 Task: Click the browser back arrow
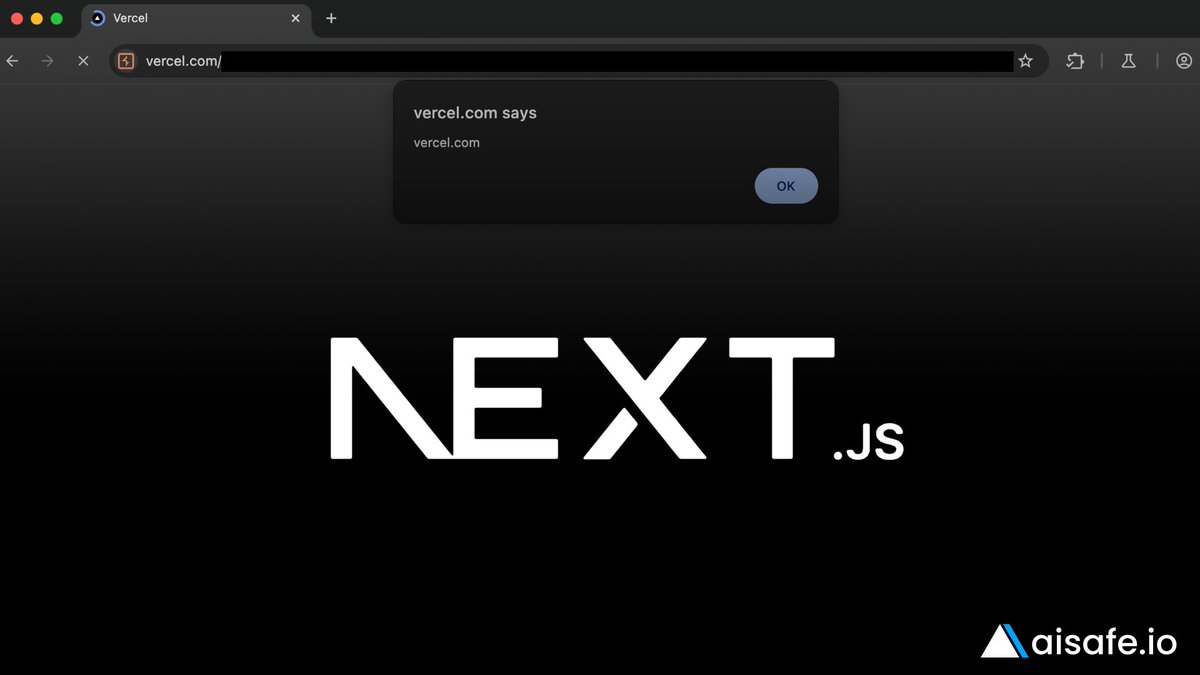[x=13, y=61]
